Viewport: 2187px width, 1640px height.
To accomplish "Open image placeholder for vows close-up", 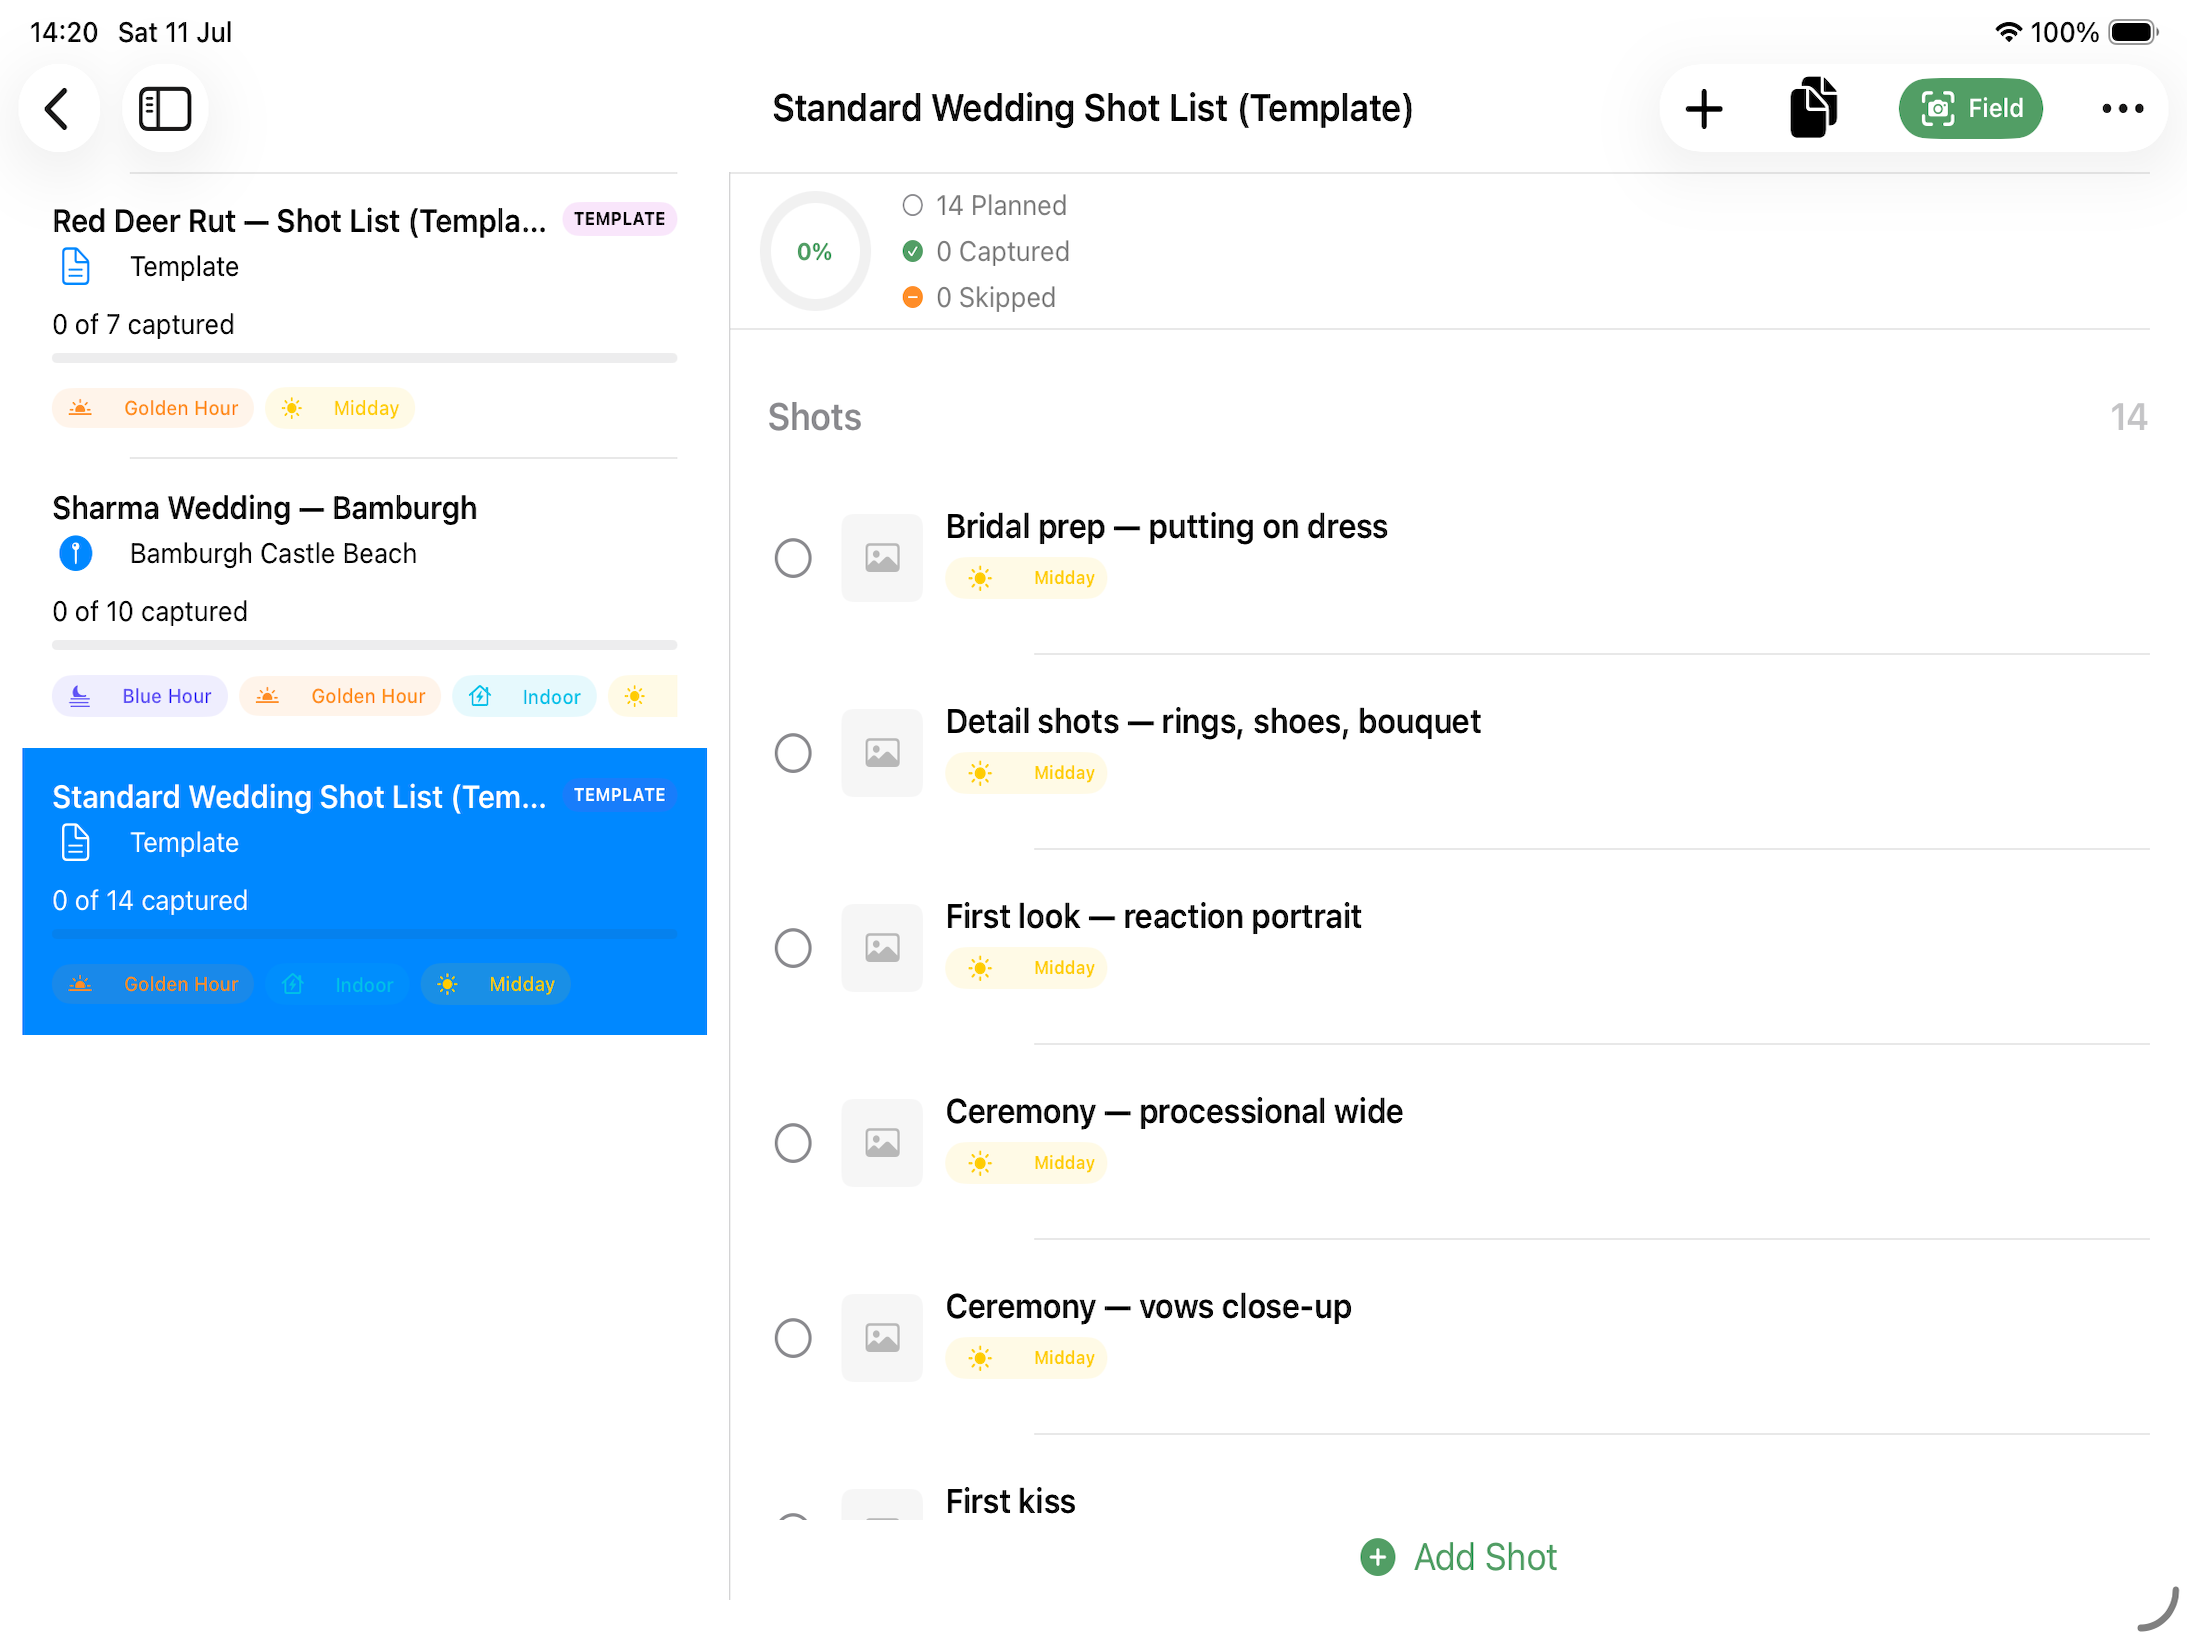I will 882,1338.
